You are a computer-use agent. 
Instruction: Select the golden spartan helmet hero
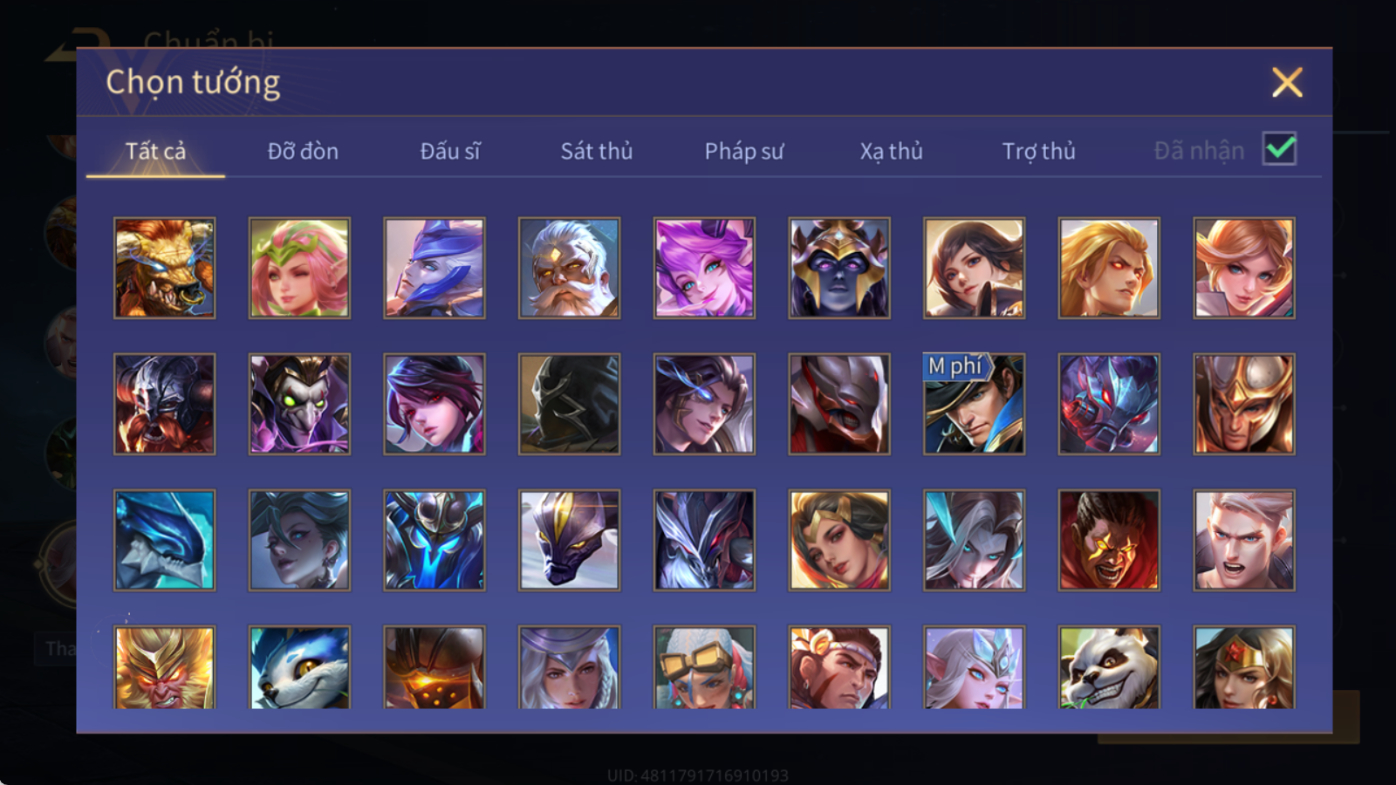[x=1244, y=404]
